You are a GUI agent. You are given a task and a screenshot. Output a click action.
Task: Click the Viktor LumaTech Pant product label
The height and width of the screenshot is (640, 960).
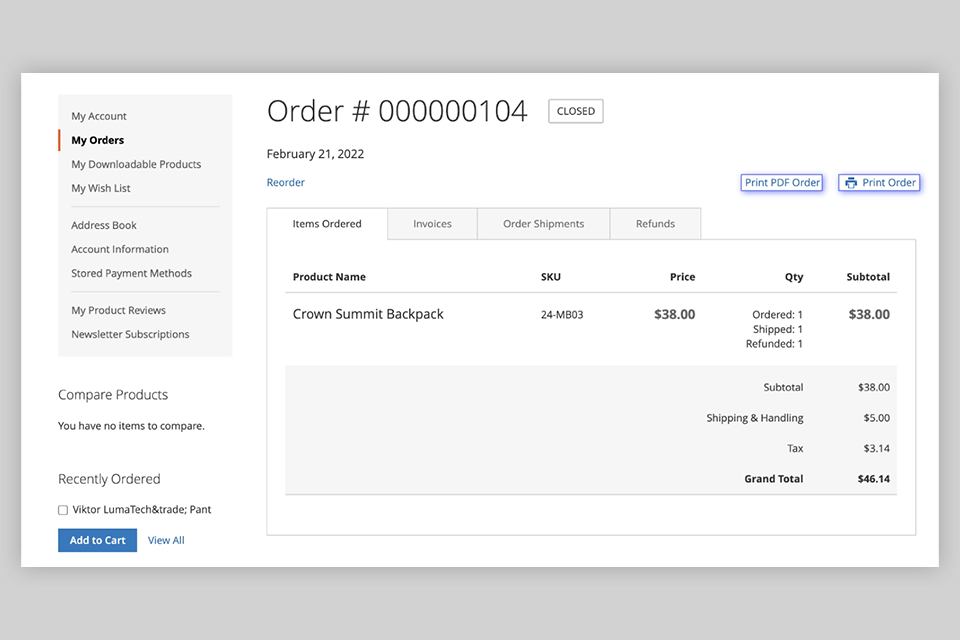pos(141,509)
